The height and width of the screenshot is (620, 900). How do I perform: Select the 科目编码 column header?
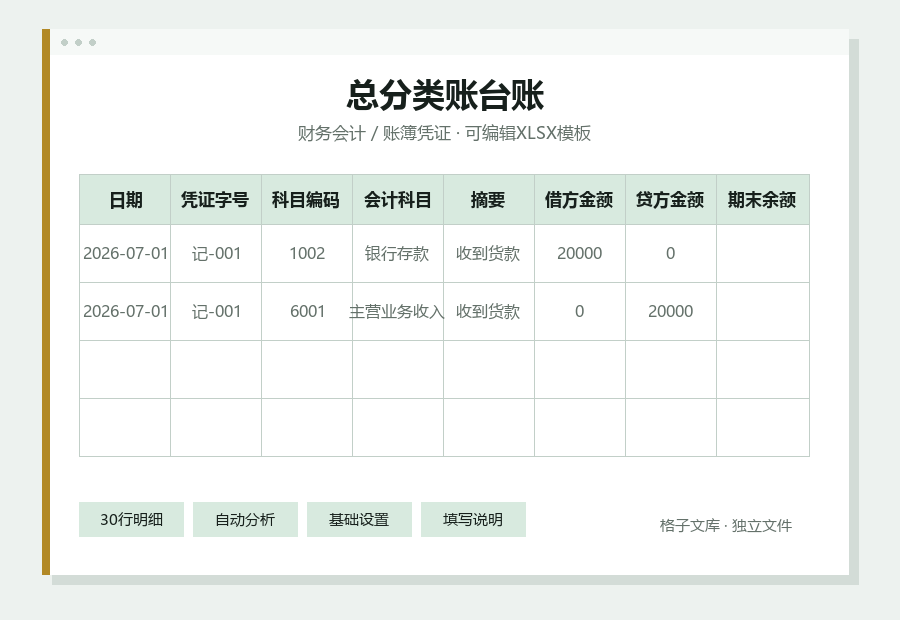point(307,200)
